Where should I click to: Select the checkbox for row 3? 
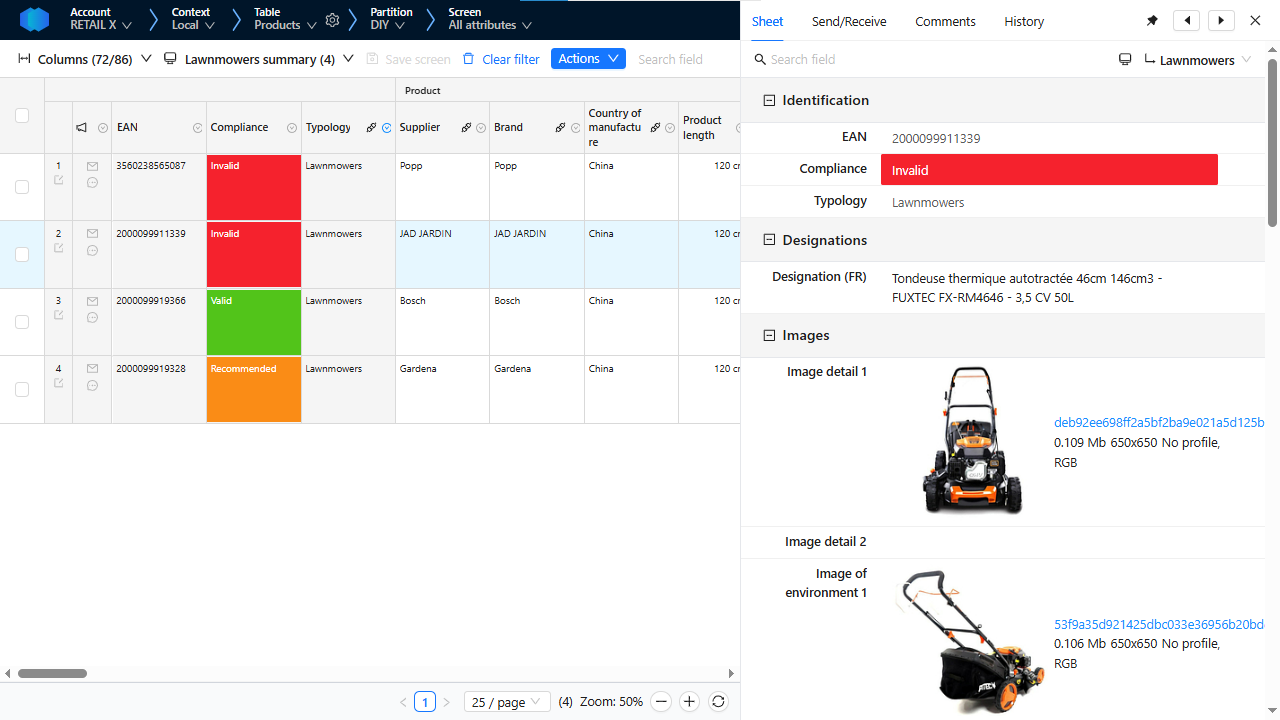(21, 322)
